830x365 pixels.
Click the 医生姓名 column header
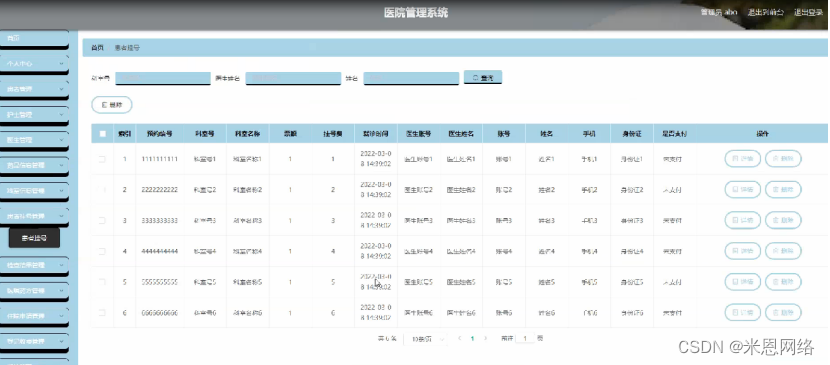(461, 134)
